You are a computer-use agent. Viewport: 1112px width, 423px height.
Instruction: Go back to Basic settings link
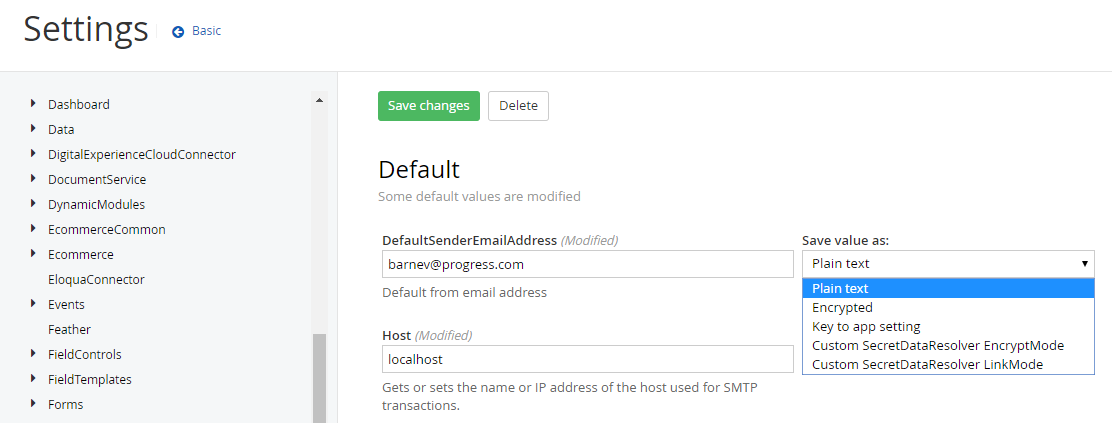[206, 31]
